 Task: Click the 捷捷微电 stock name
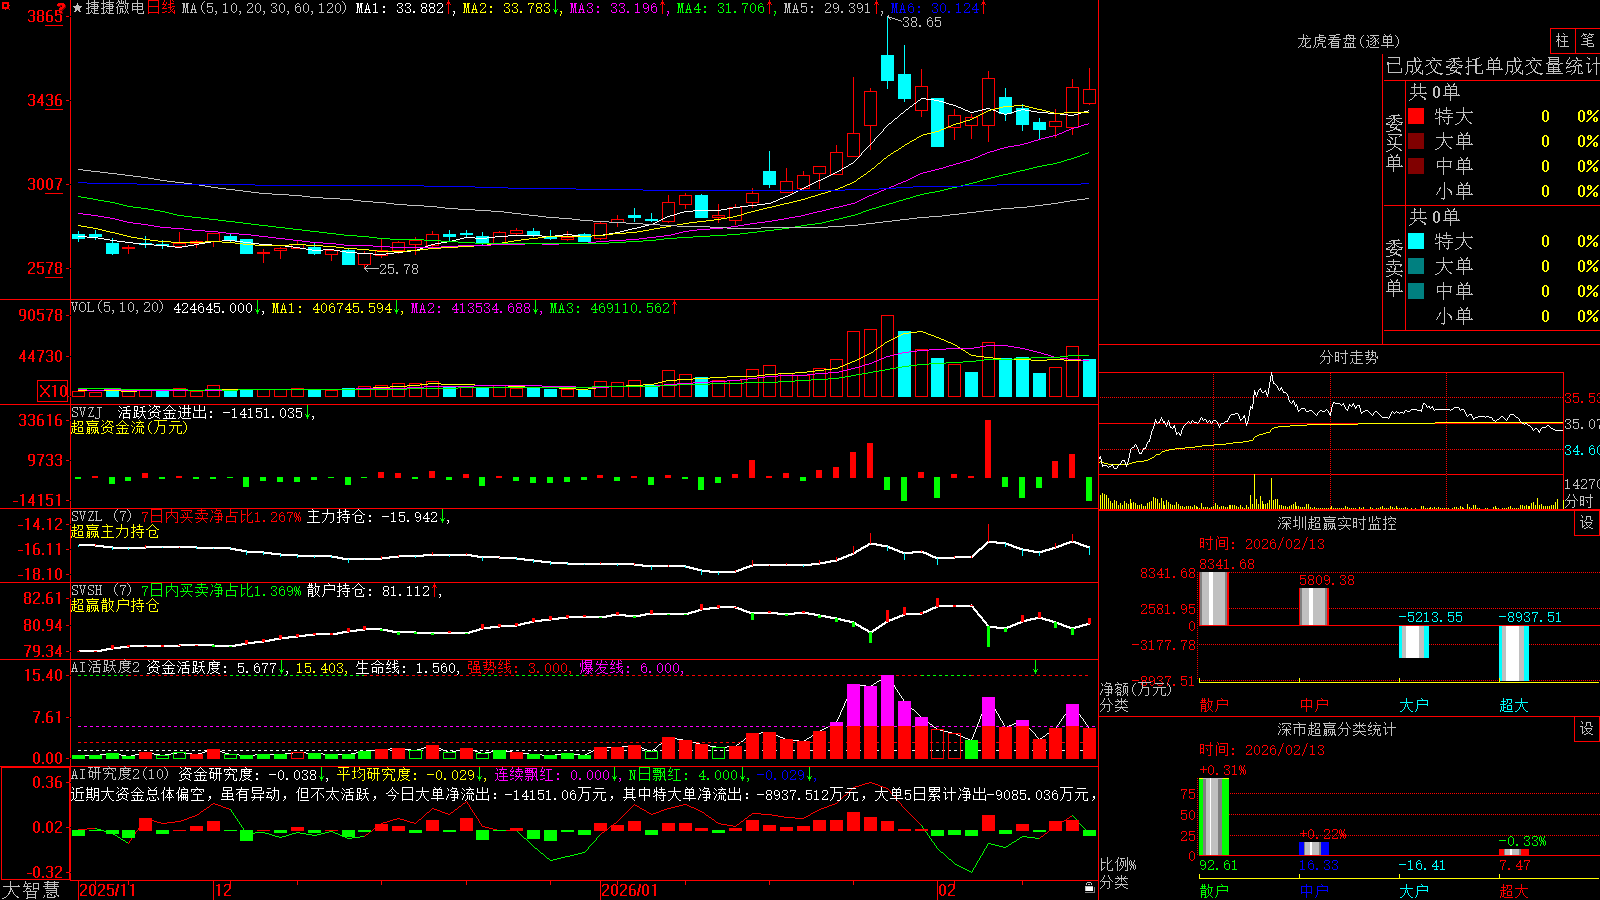[x=115, y=8]
